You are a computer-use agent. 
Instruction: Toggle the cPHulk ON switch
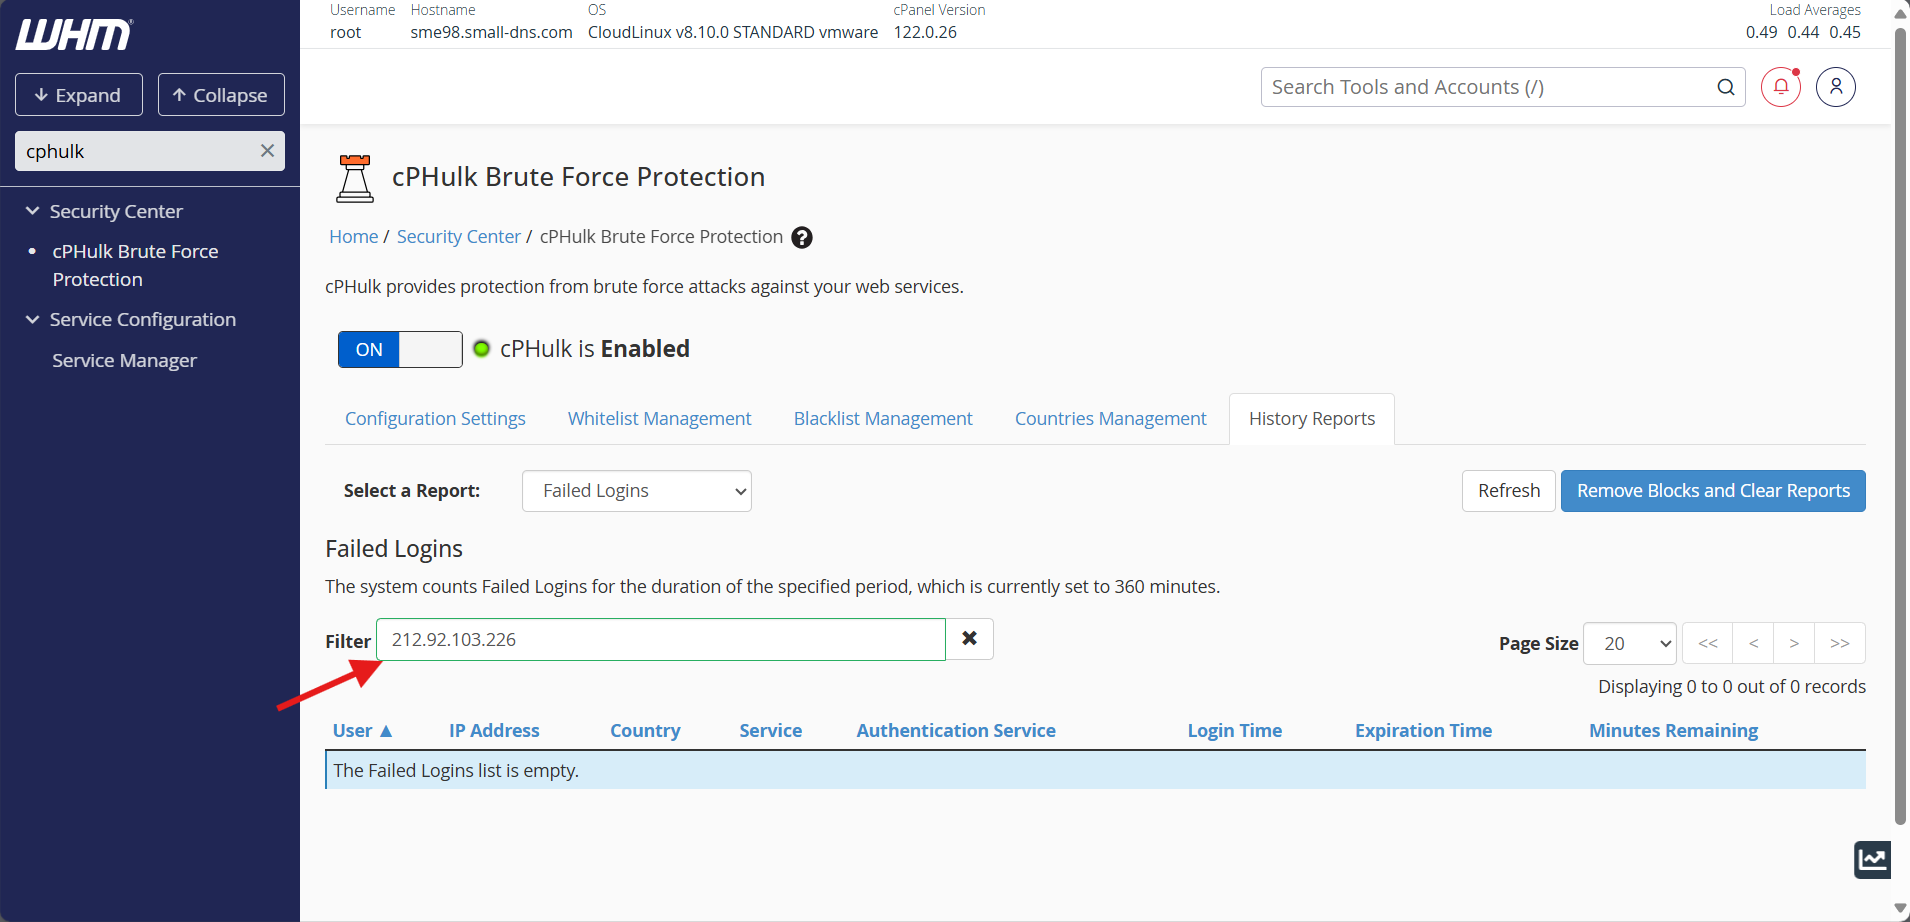400,349
